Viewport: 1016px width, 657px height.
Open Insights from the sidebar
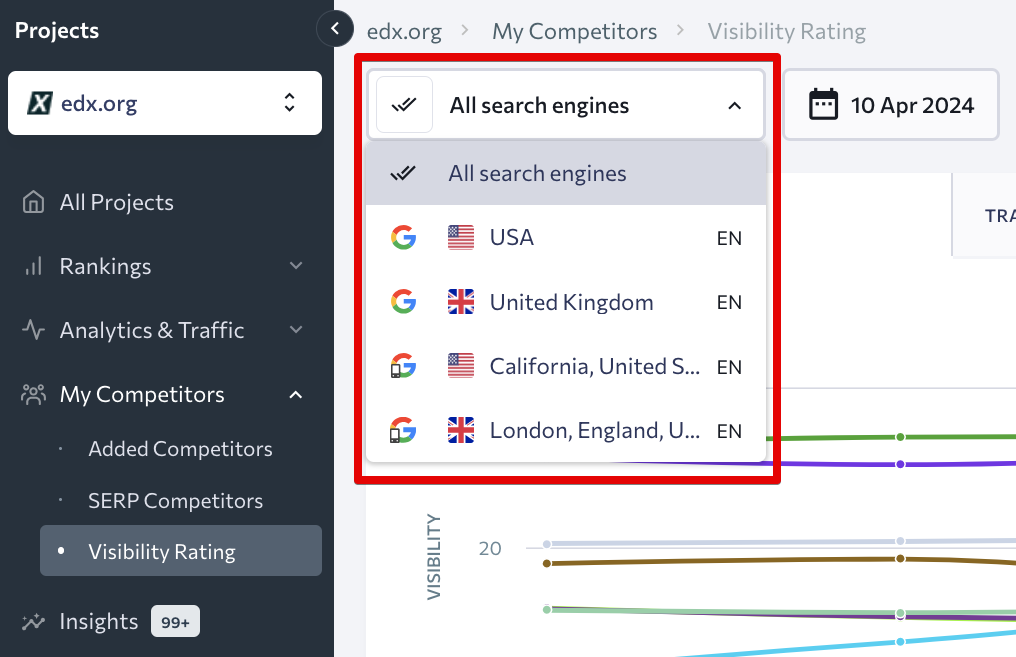(x=98, y=621)
